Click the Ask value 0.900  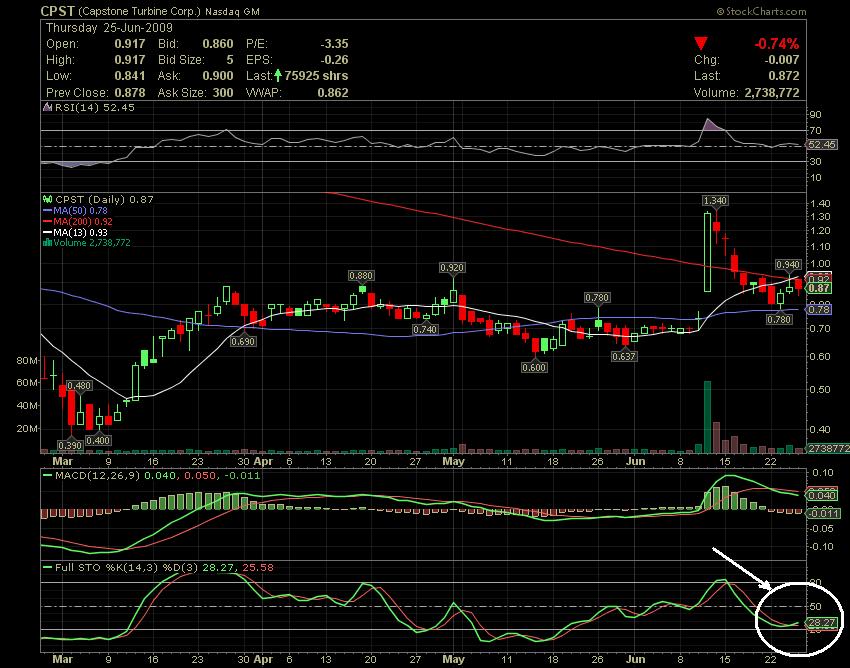[218, 76]
